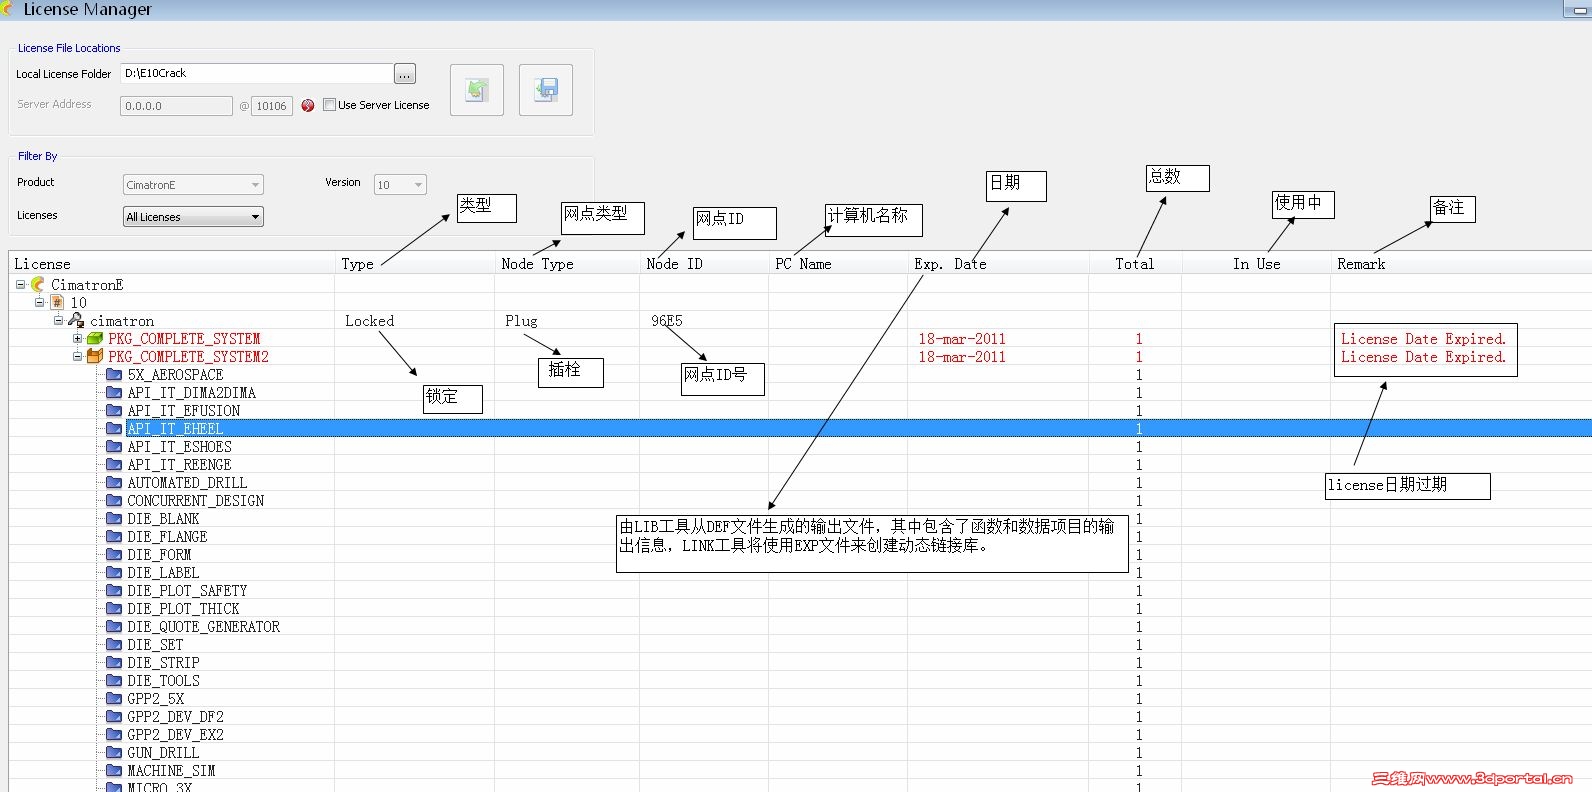
Task: Enable the Use Server License checkbox
Action: (x=329, y=105)
